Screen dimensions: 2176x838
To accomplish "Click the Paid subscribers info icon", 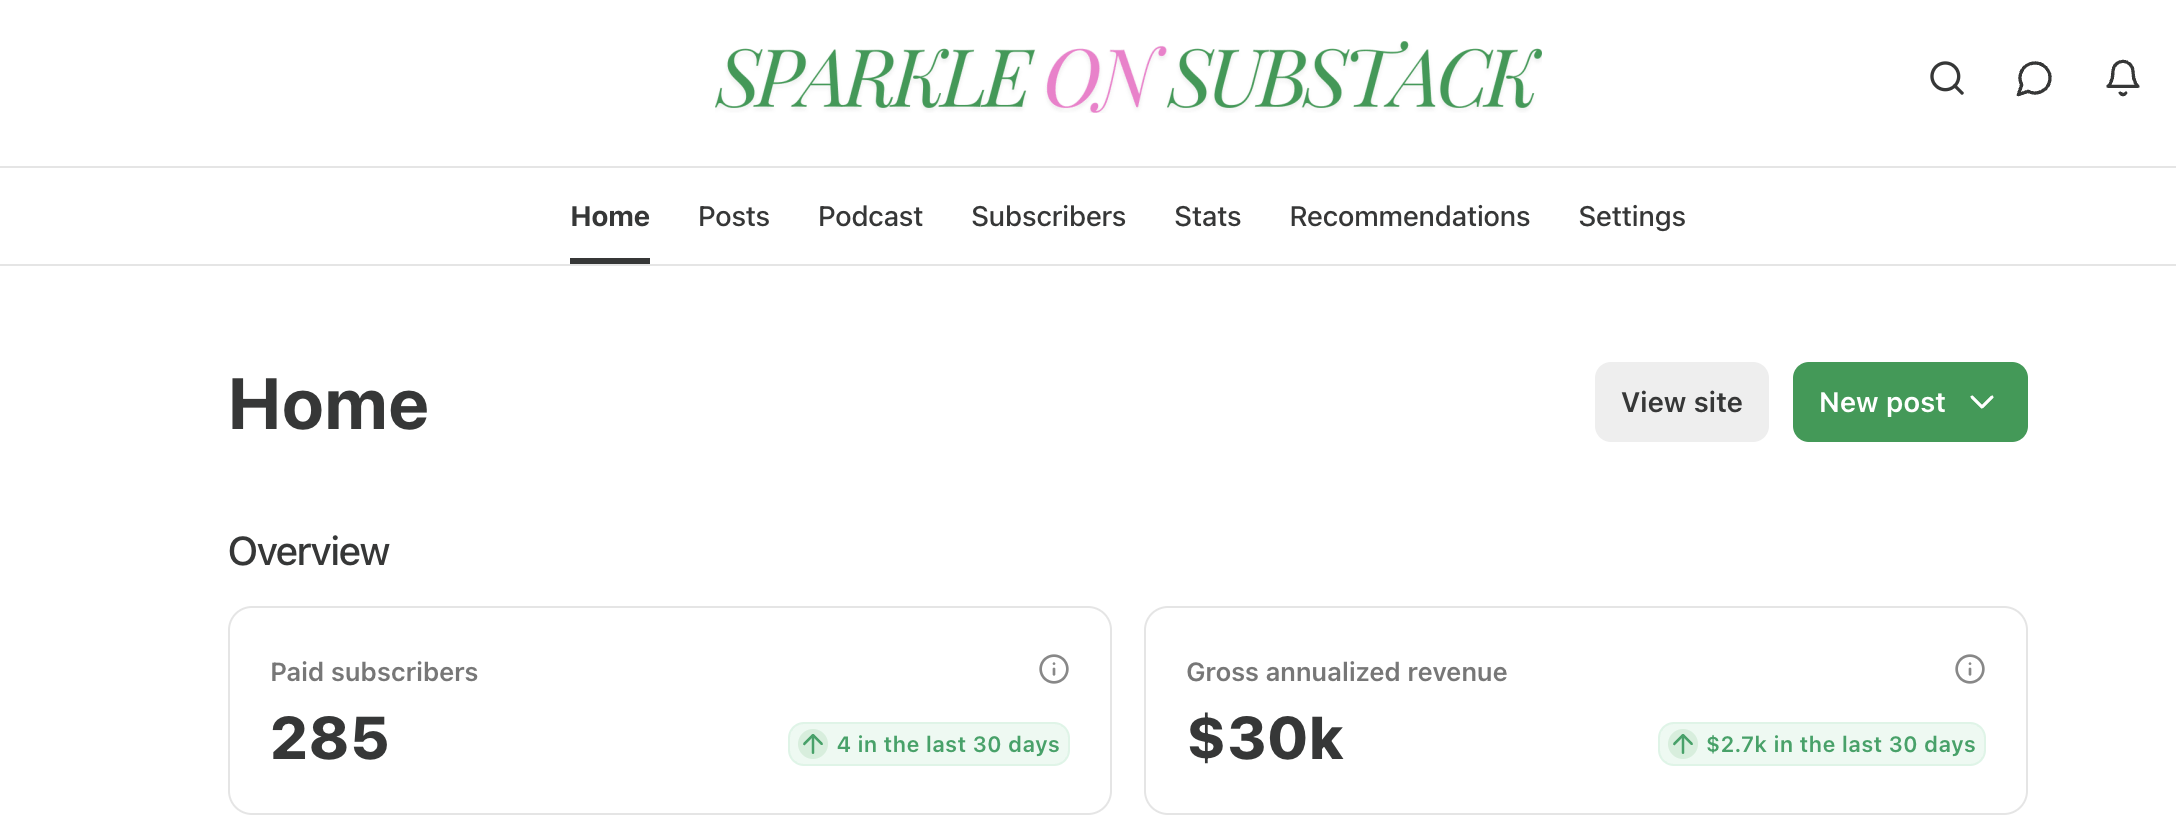I will (x=1054, y=669).
